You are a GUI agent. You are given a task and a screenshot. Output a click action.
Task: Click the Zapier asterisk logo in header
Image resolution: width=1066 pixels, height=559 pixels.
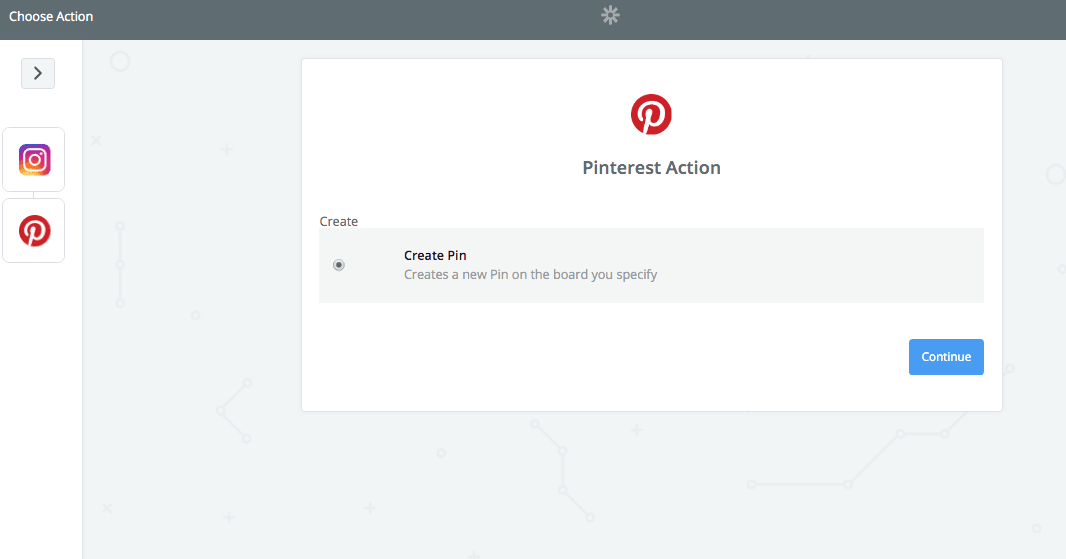click(611, 16)
